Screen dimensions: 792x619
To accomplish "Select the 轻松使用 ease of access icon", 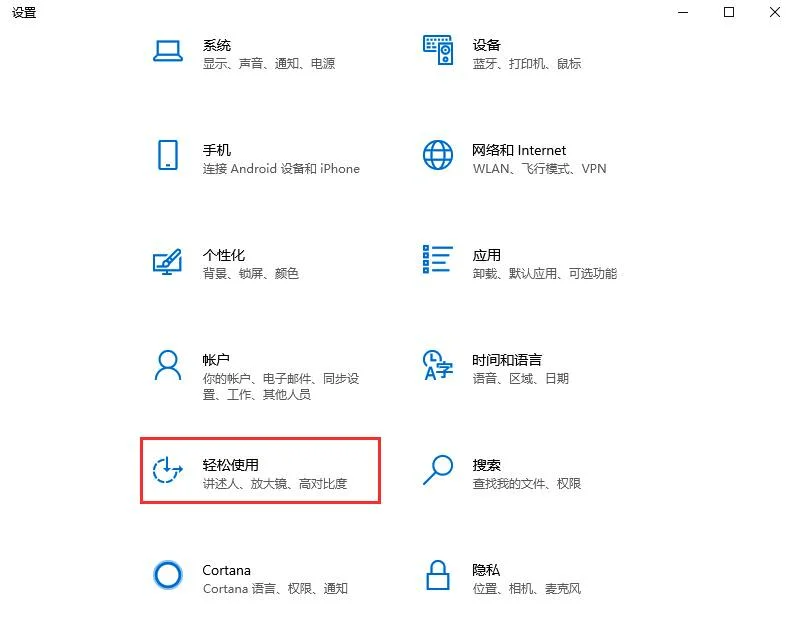I will (167, 469).
